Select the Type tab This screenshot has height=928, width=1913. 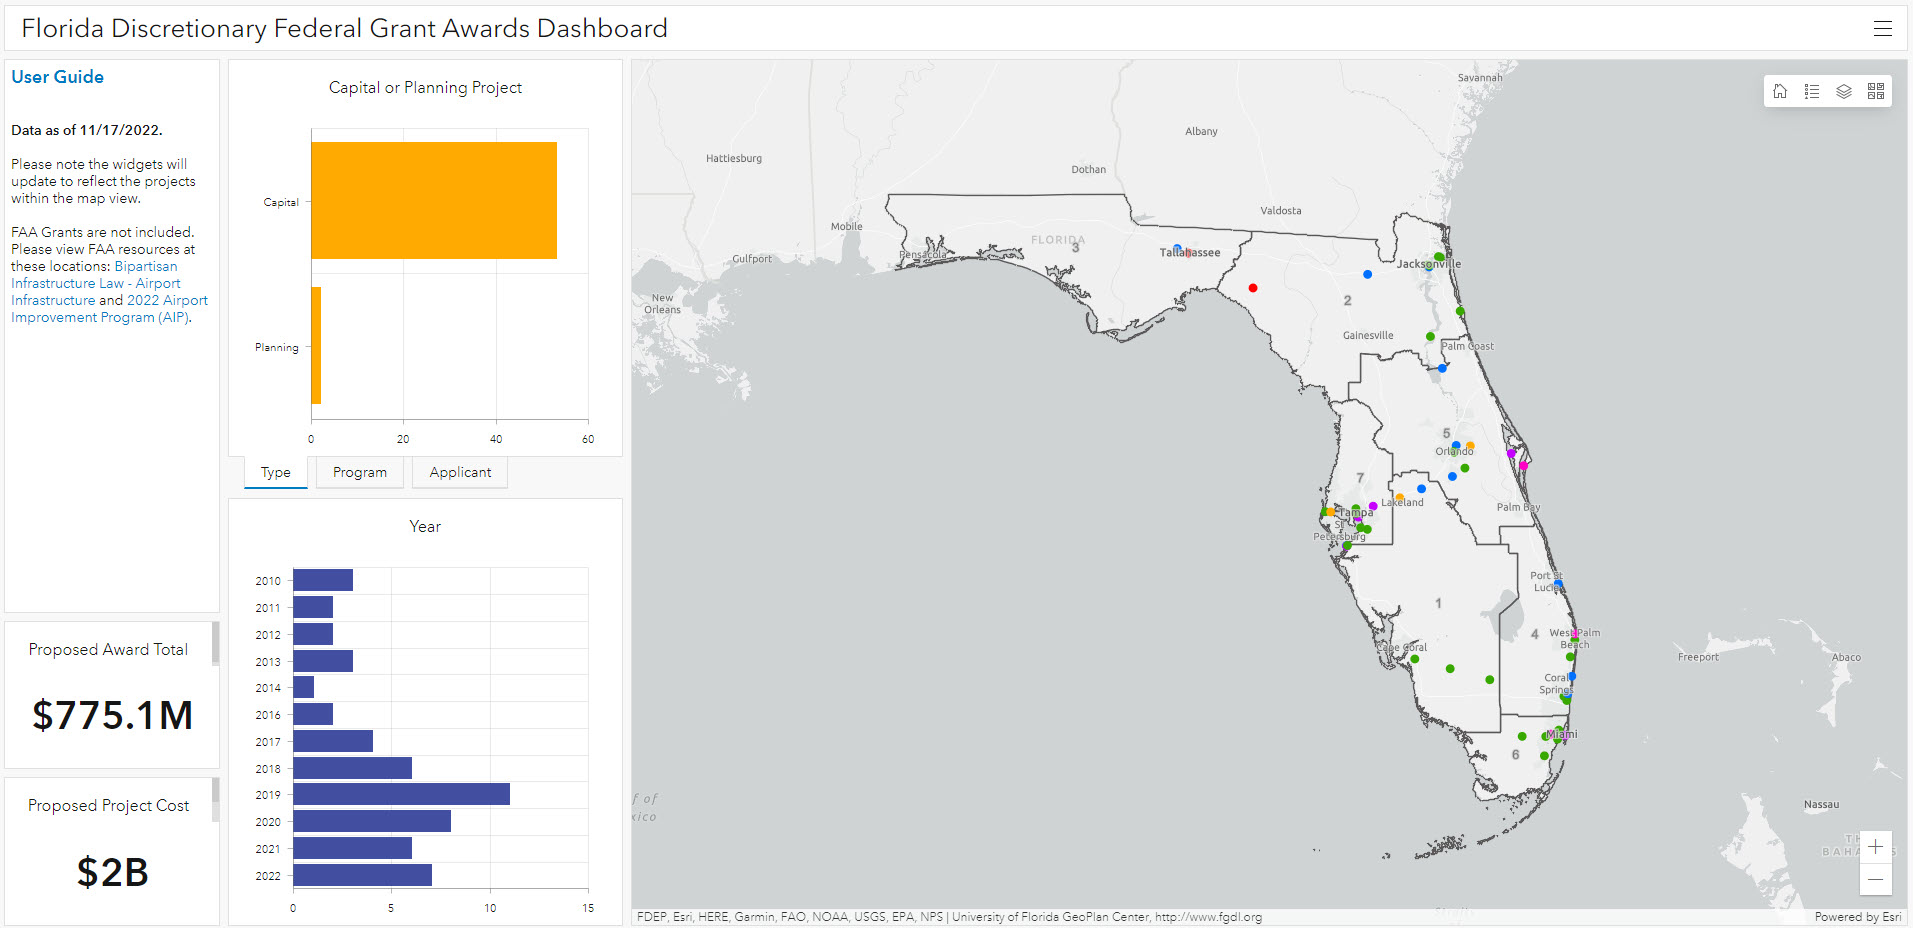(276, 472)
